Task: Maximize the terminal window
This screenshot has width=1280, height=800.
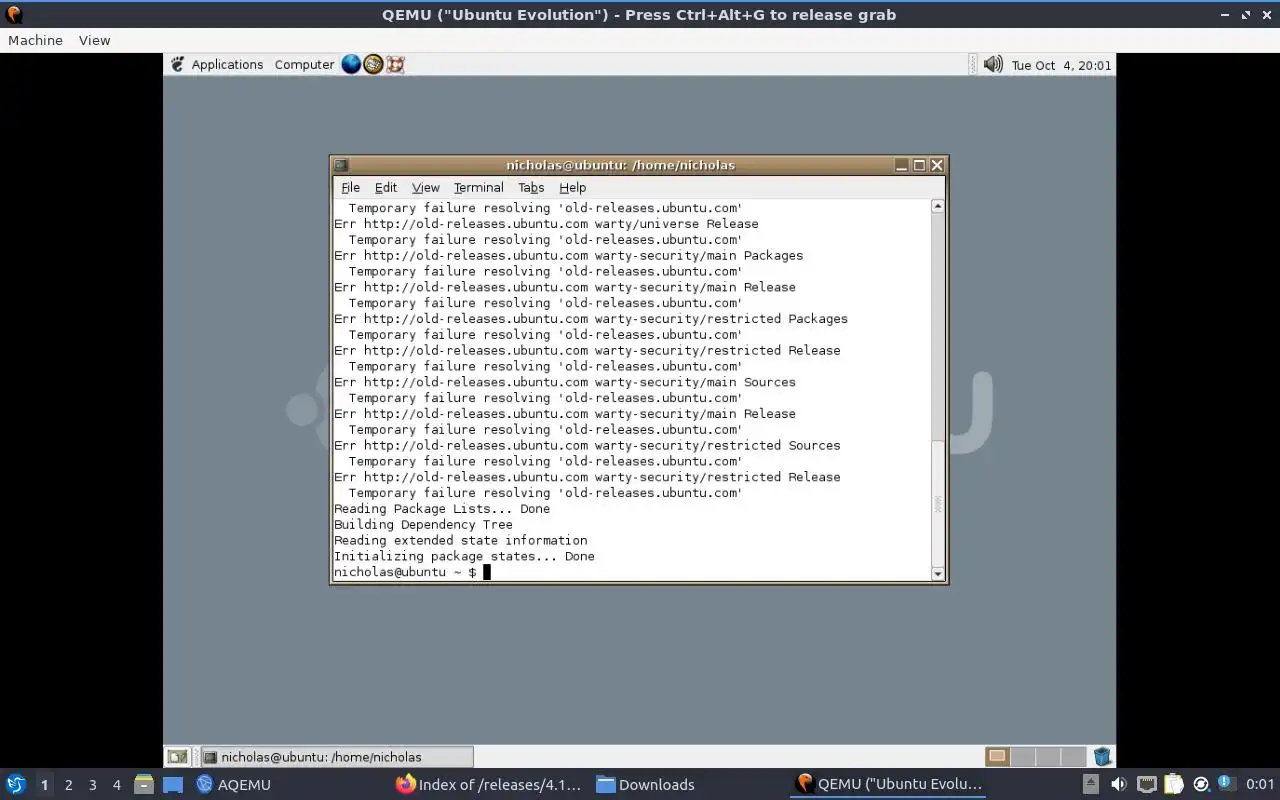Action: (919, 165)
